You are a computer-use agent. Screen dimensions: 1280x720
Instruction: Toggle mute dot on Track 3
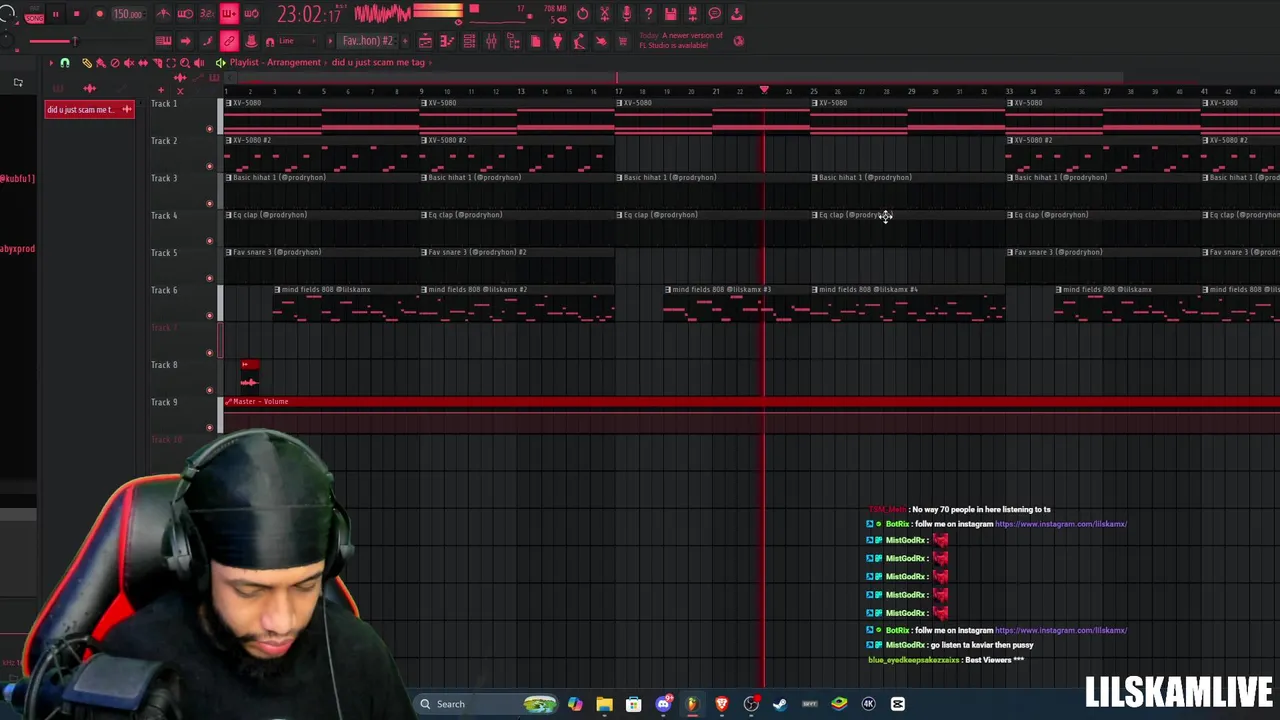[209, 203]
